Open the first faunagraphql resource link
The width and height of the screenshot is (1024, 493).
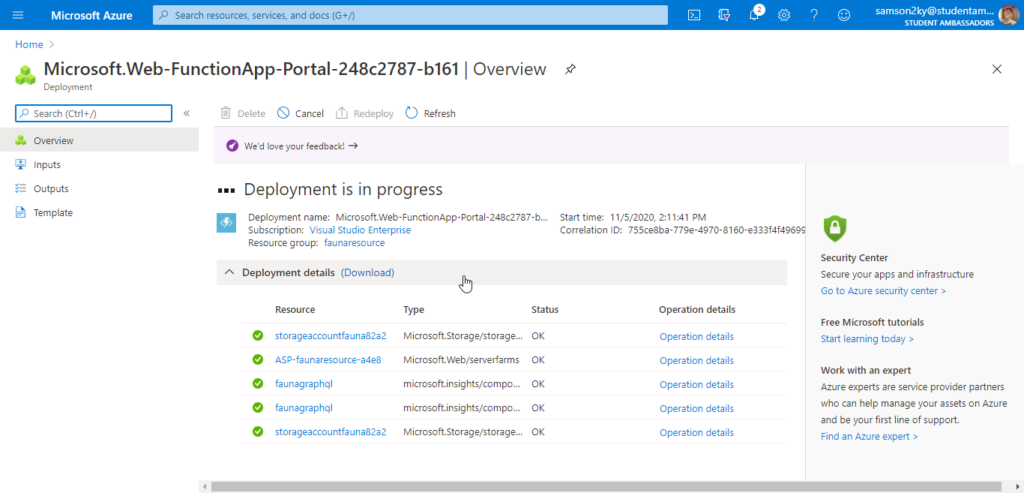click(304, 384)
